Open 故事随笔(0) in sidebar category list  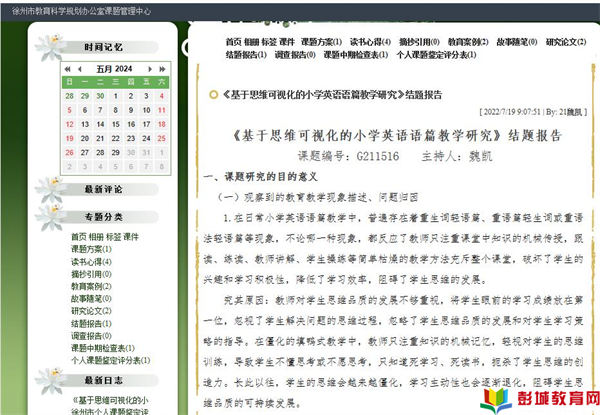tap(91, 298)
